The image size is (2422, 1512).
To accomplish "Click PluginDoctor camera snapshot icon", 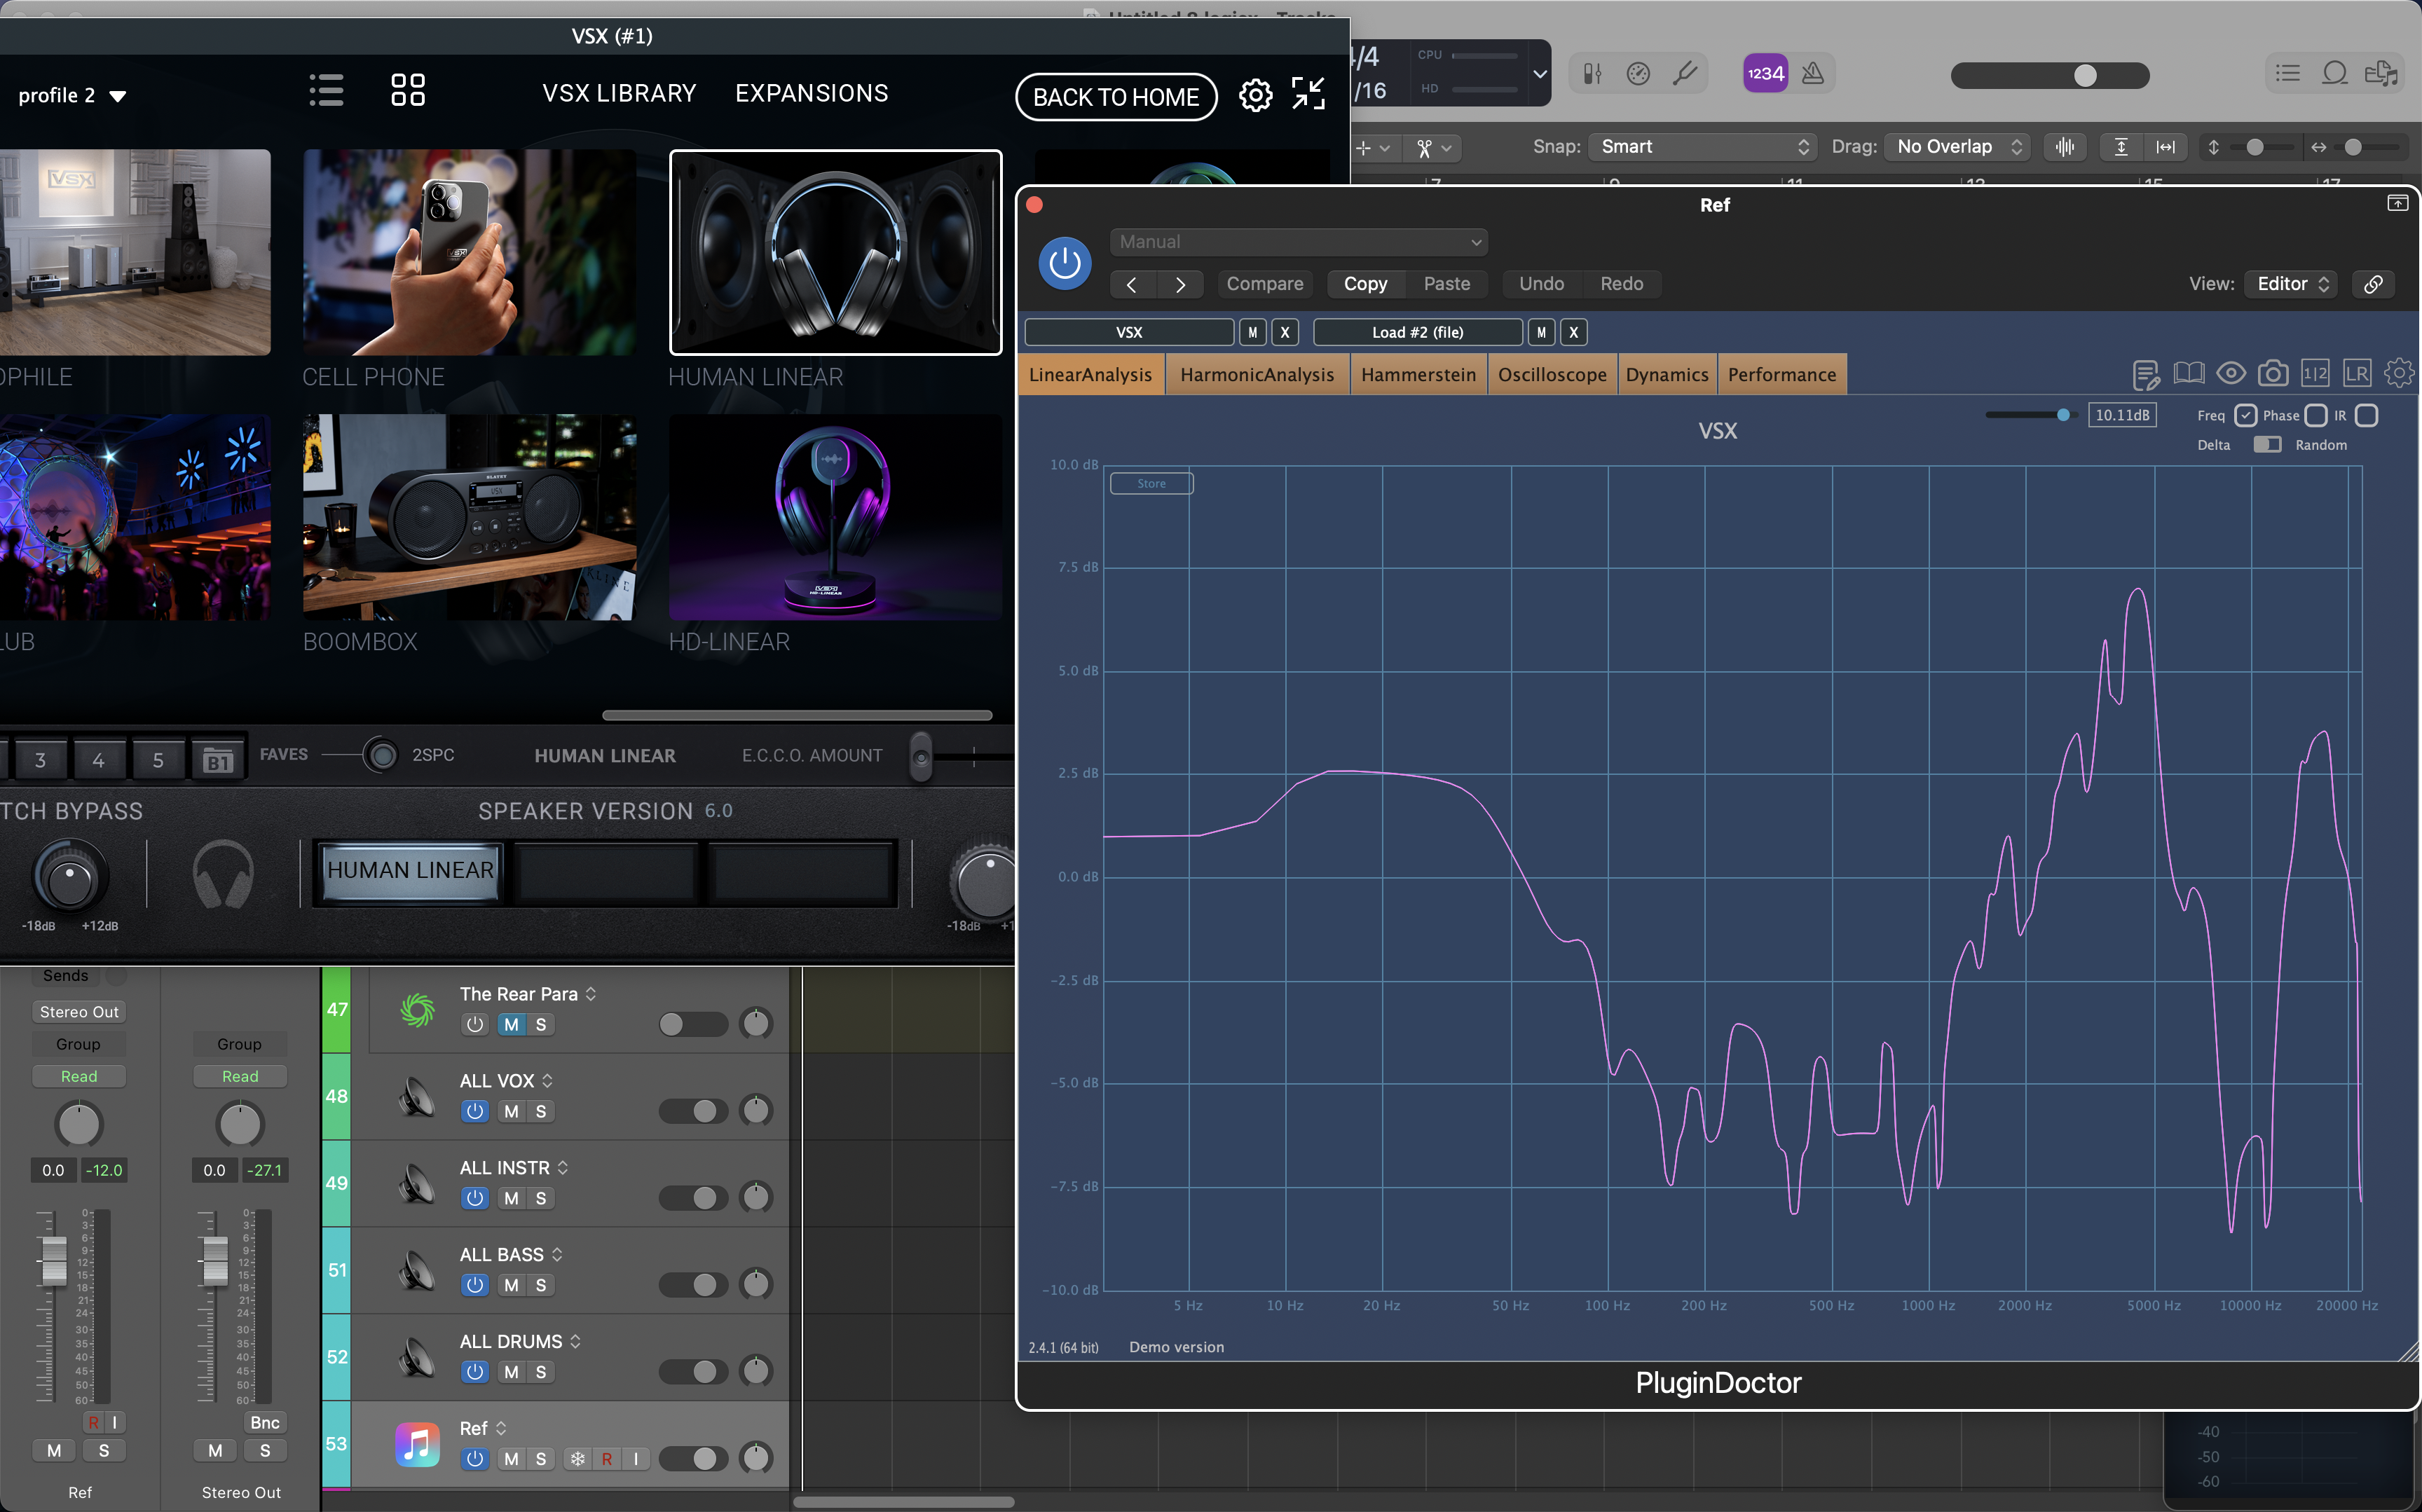I will click(x=2272, y=374).
